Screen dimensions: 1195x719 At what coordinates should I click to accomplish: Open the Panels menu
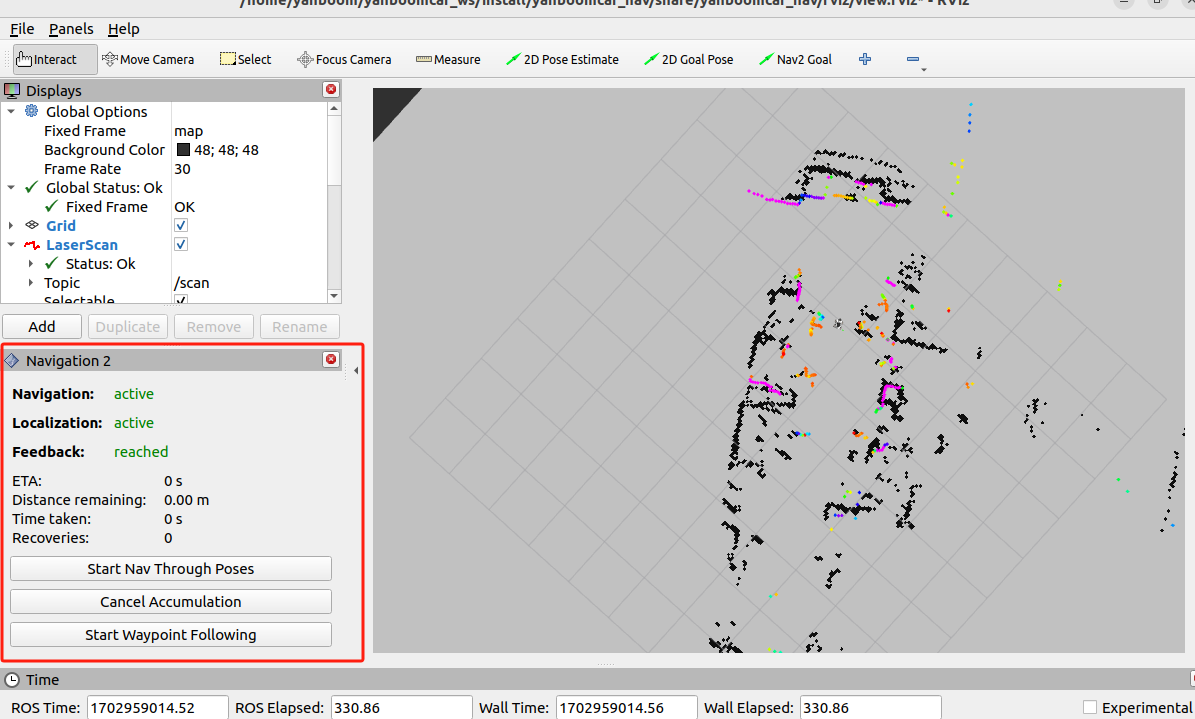coord(71,29)
